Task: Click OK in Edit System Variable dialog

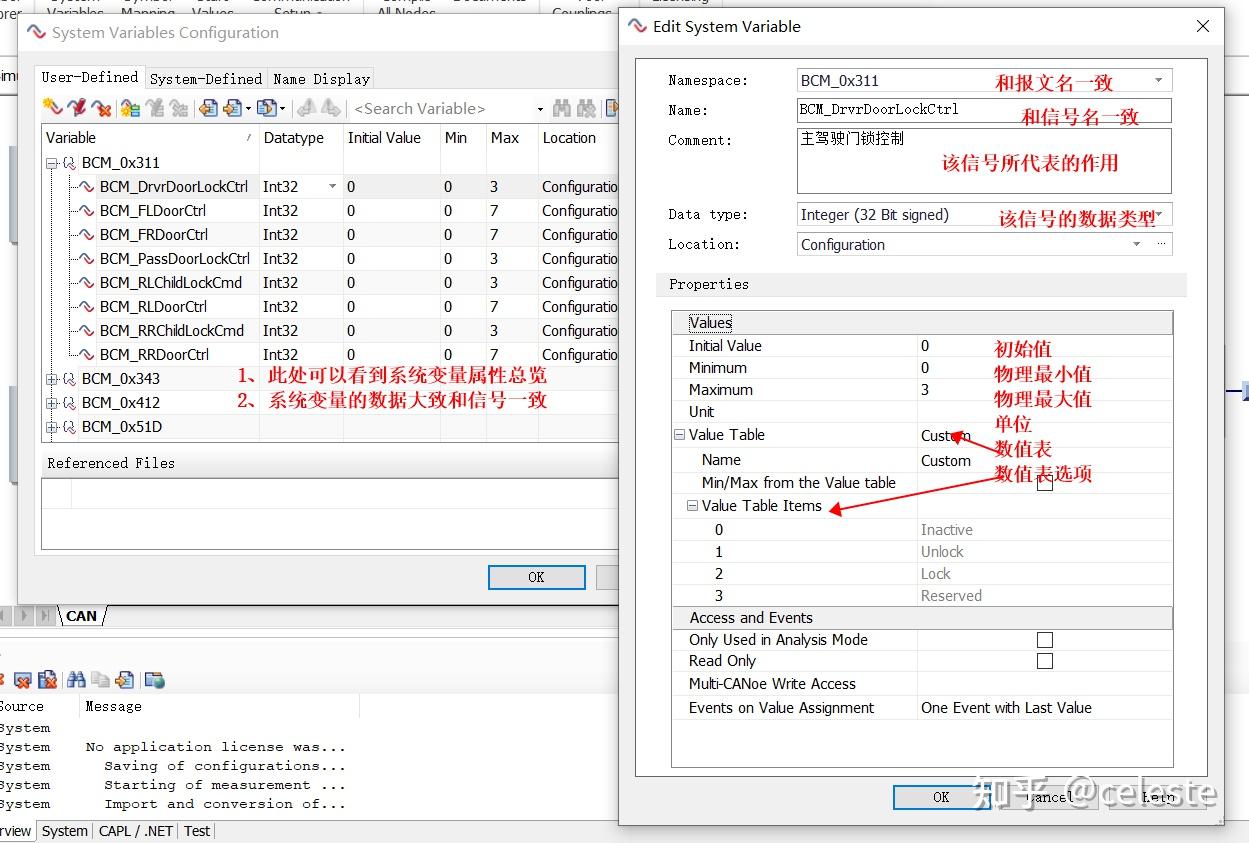Action: tap(941, 797)
